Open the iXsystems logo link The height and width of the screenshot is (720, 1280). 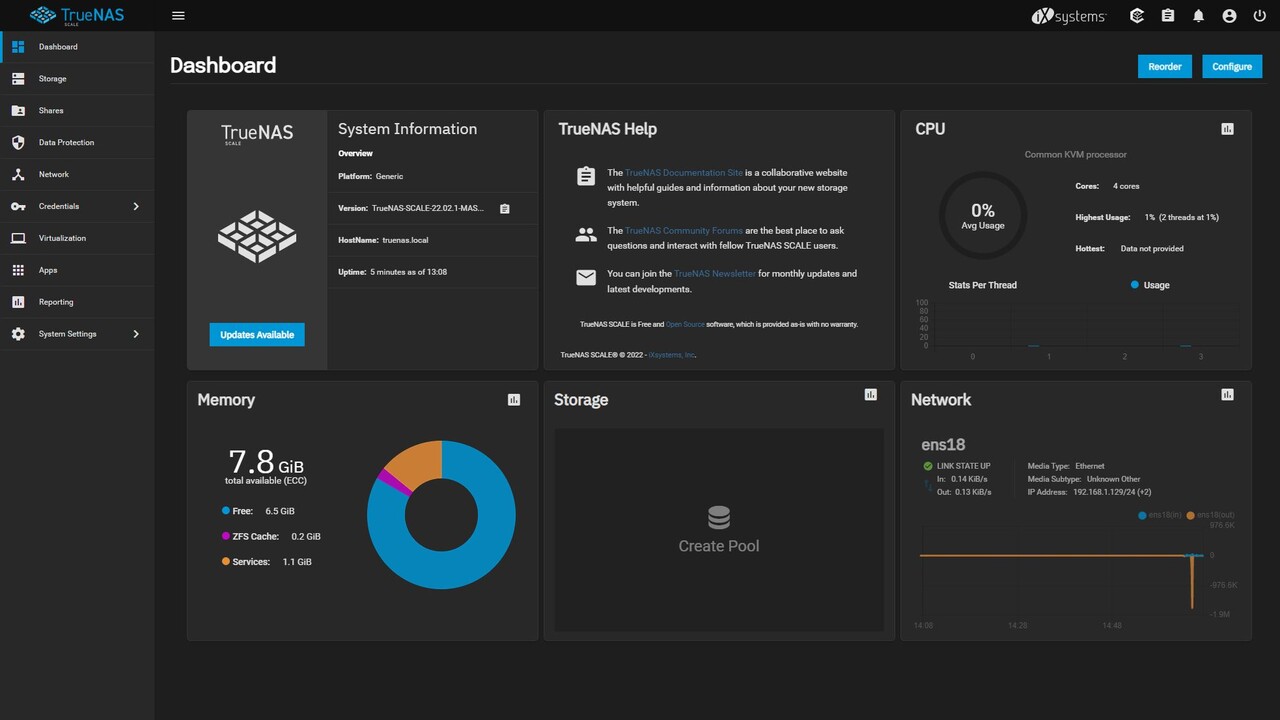coord(1069,16)
